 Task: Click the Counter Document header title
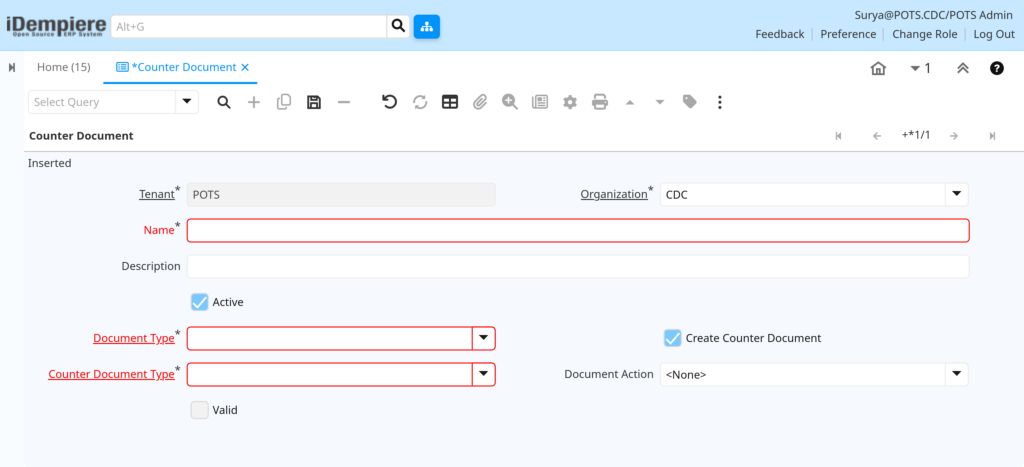(82, 136)
